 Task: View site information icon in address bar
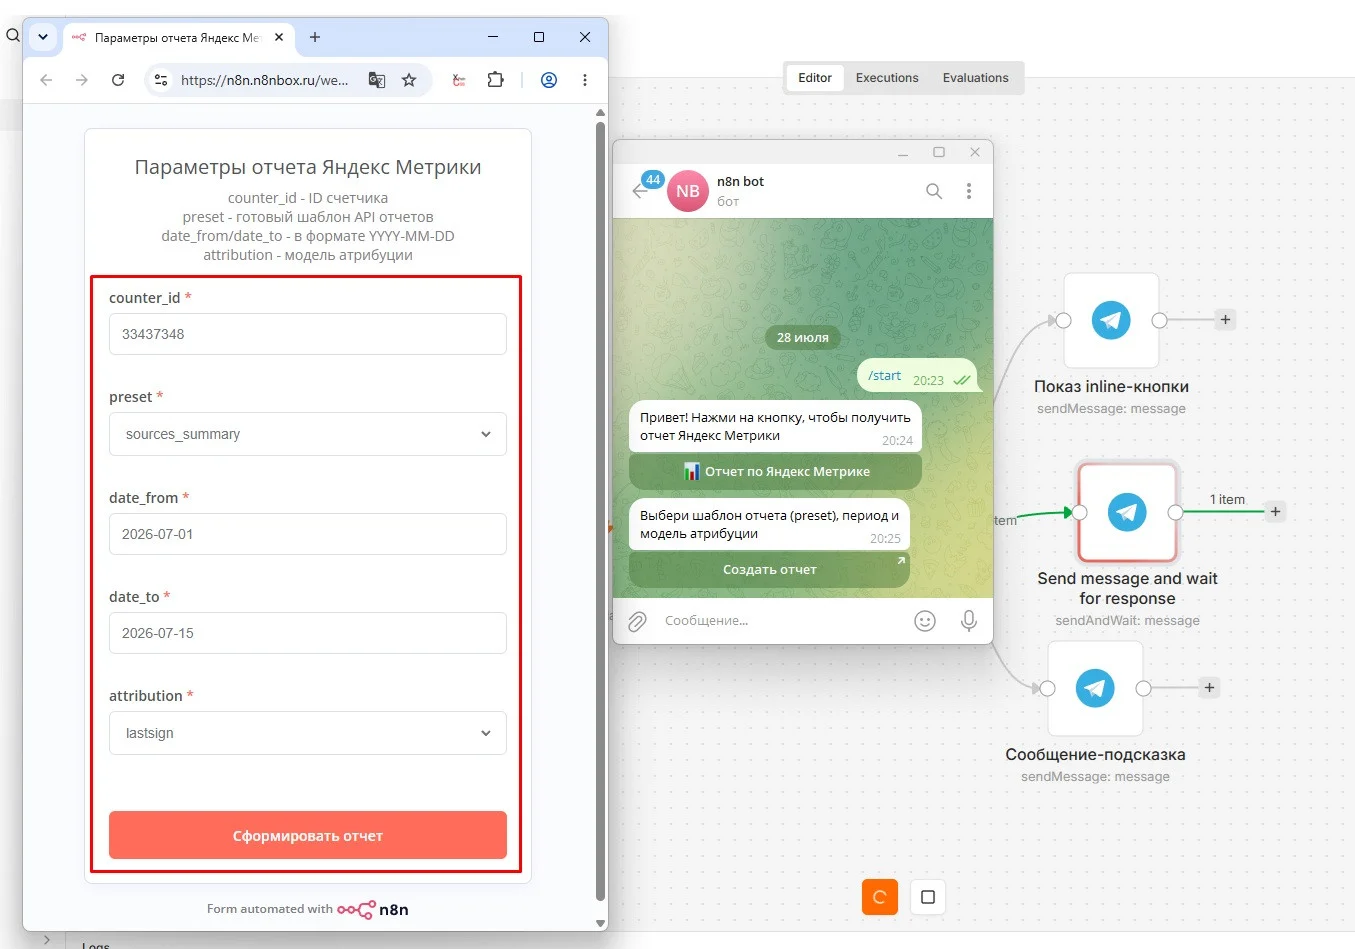[x=161, y=80]
